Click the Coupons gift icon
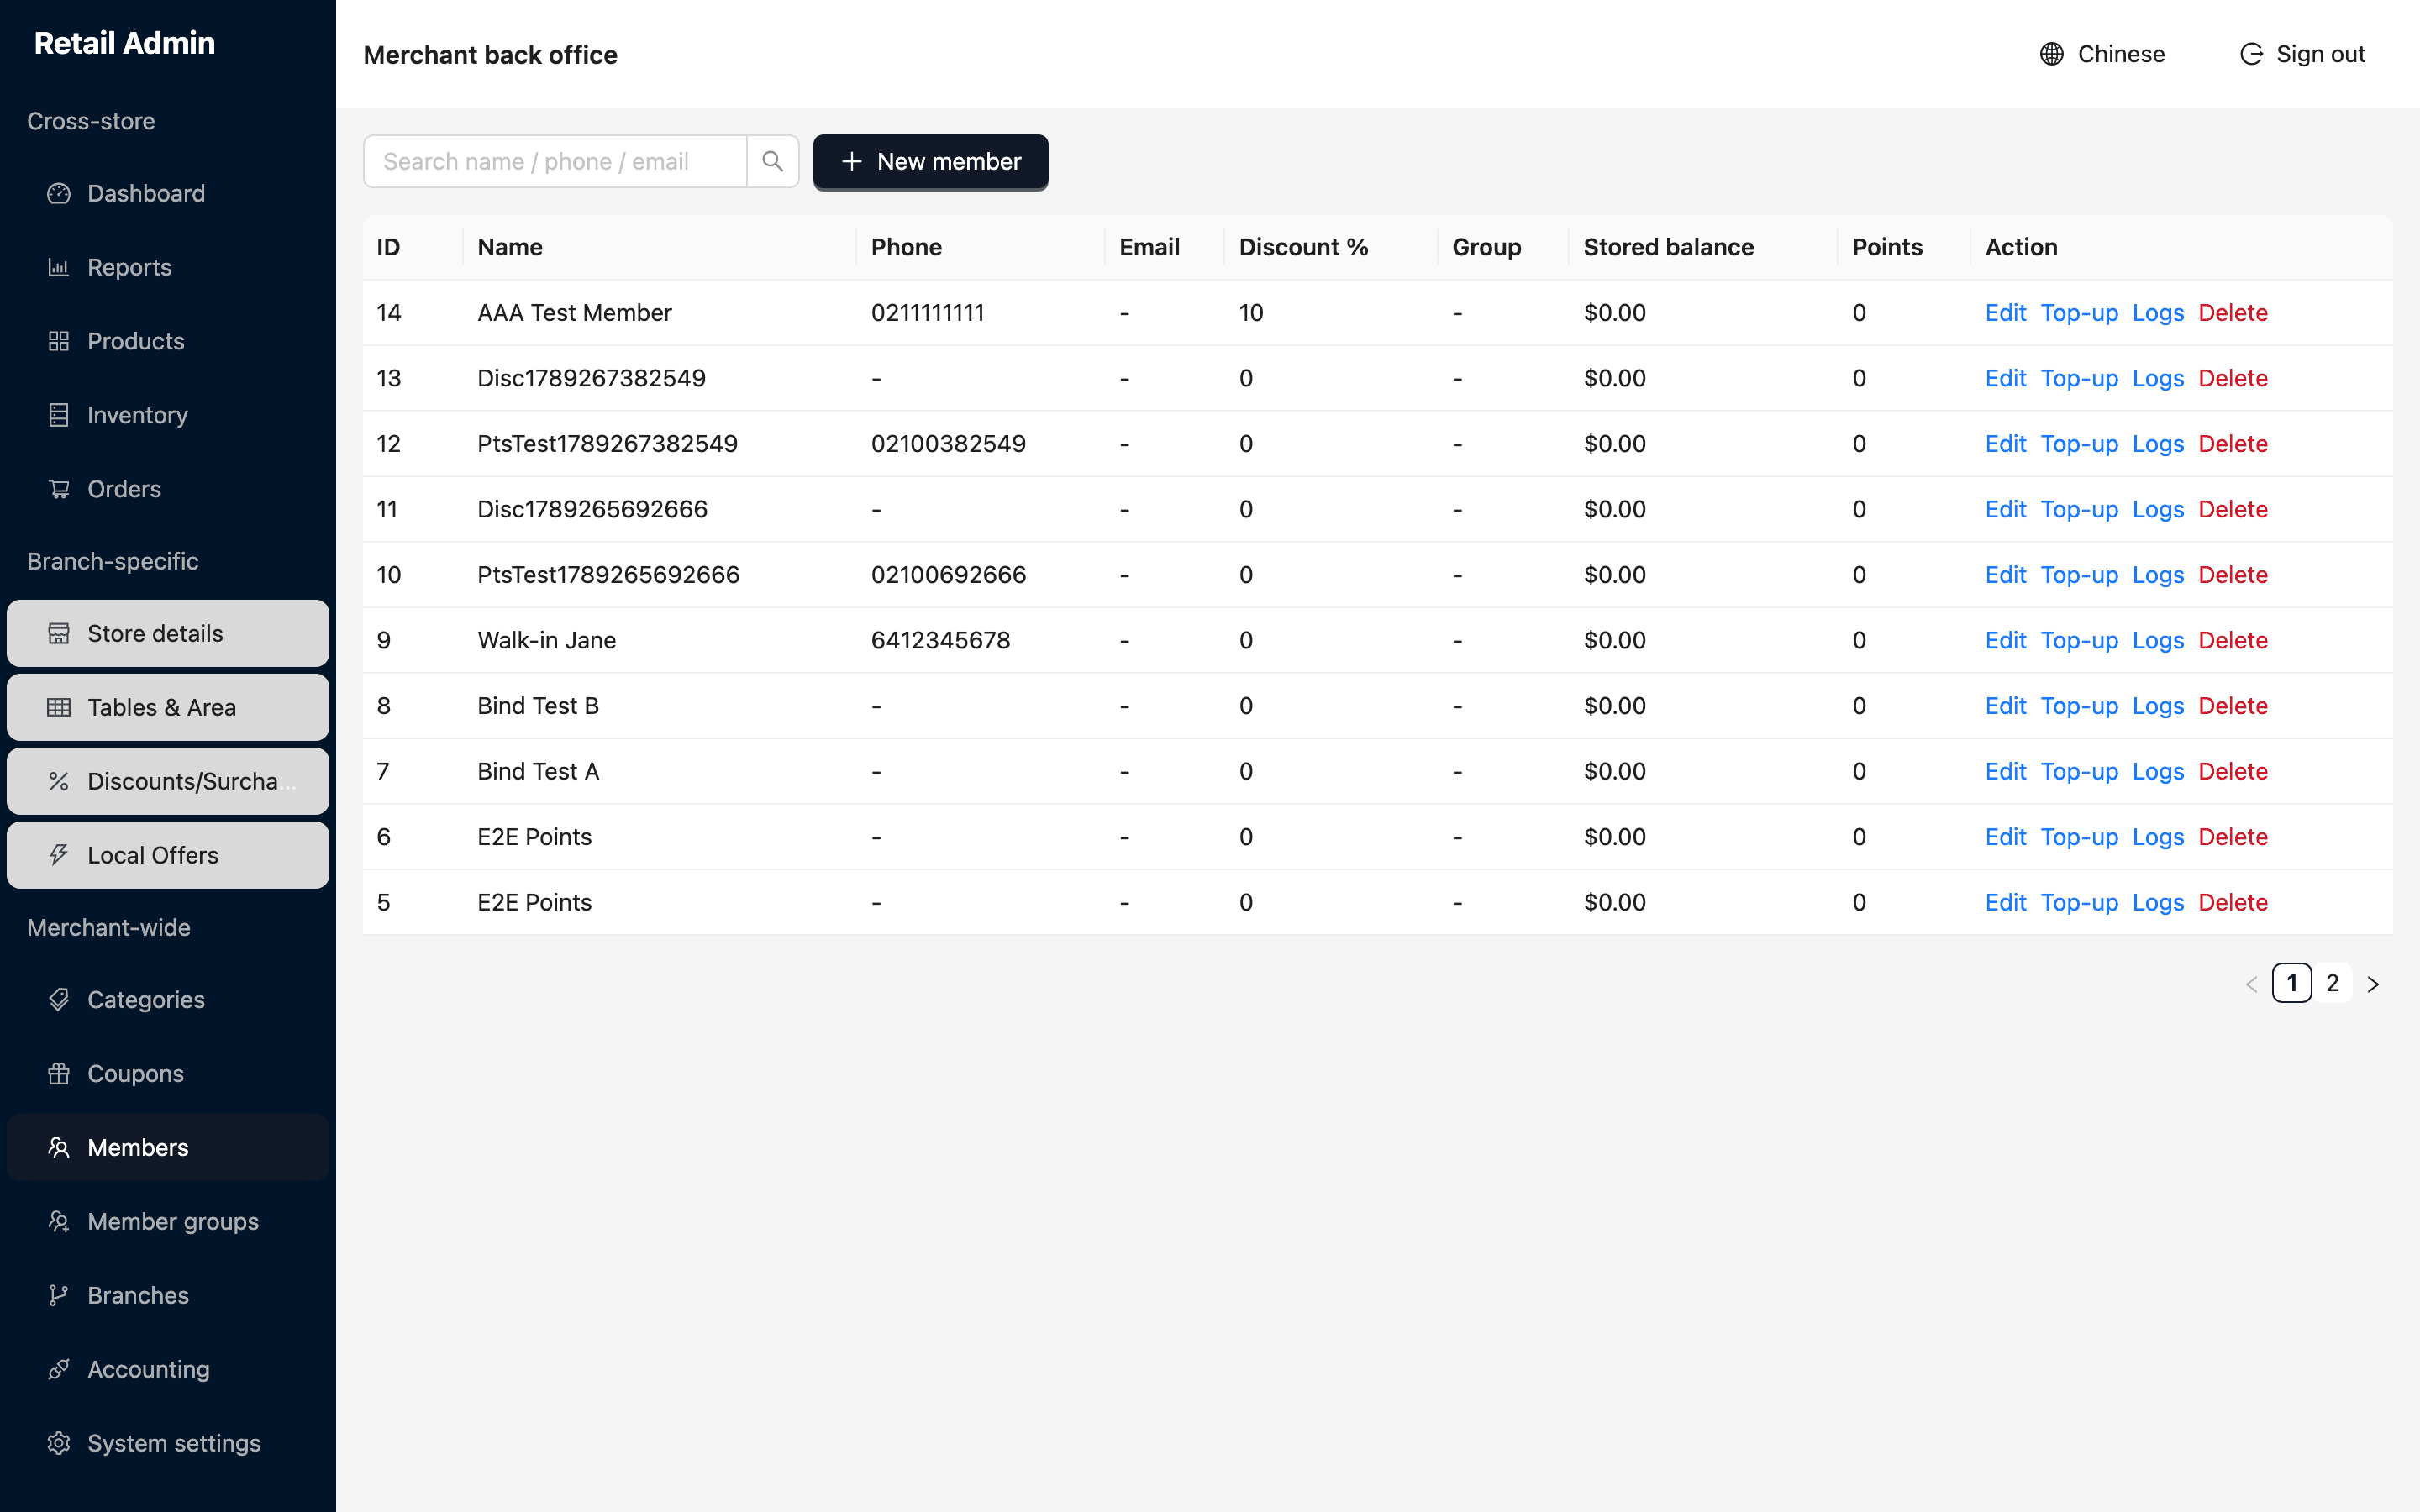This screenshot has height=1512, width=2420. pyautogui.click(x=59, y=1073)
